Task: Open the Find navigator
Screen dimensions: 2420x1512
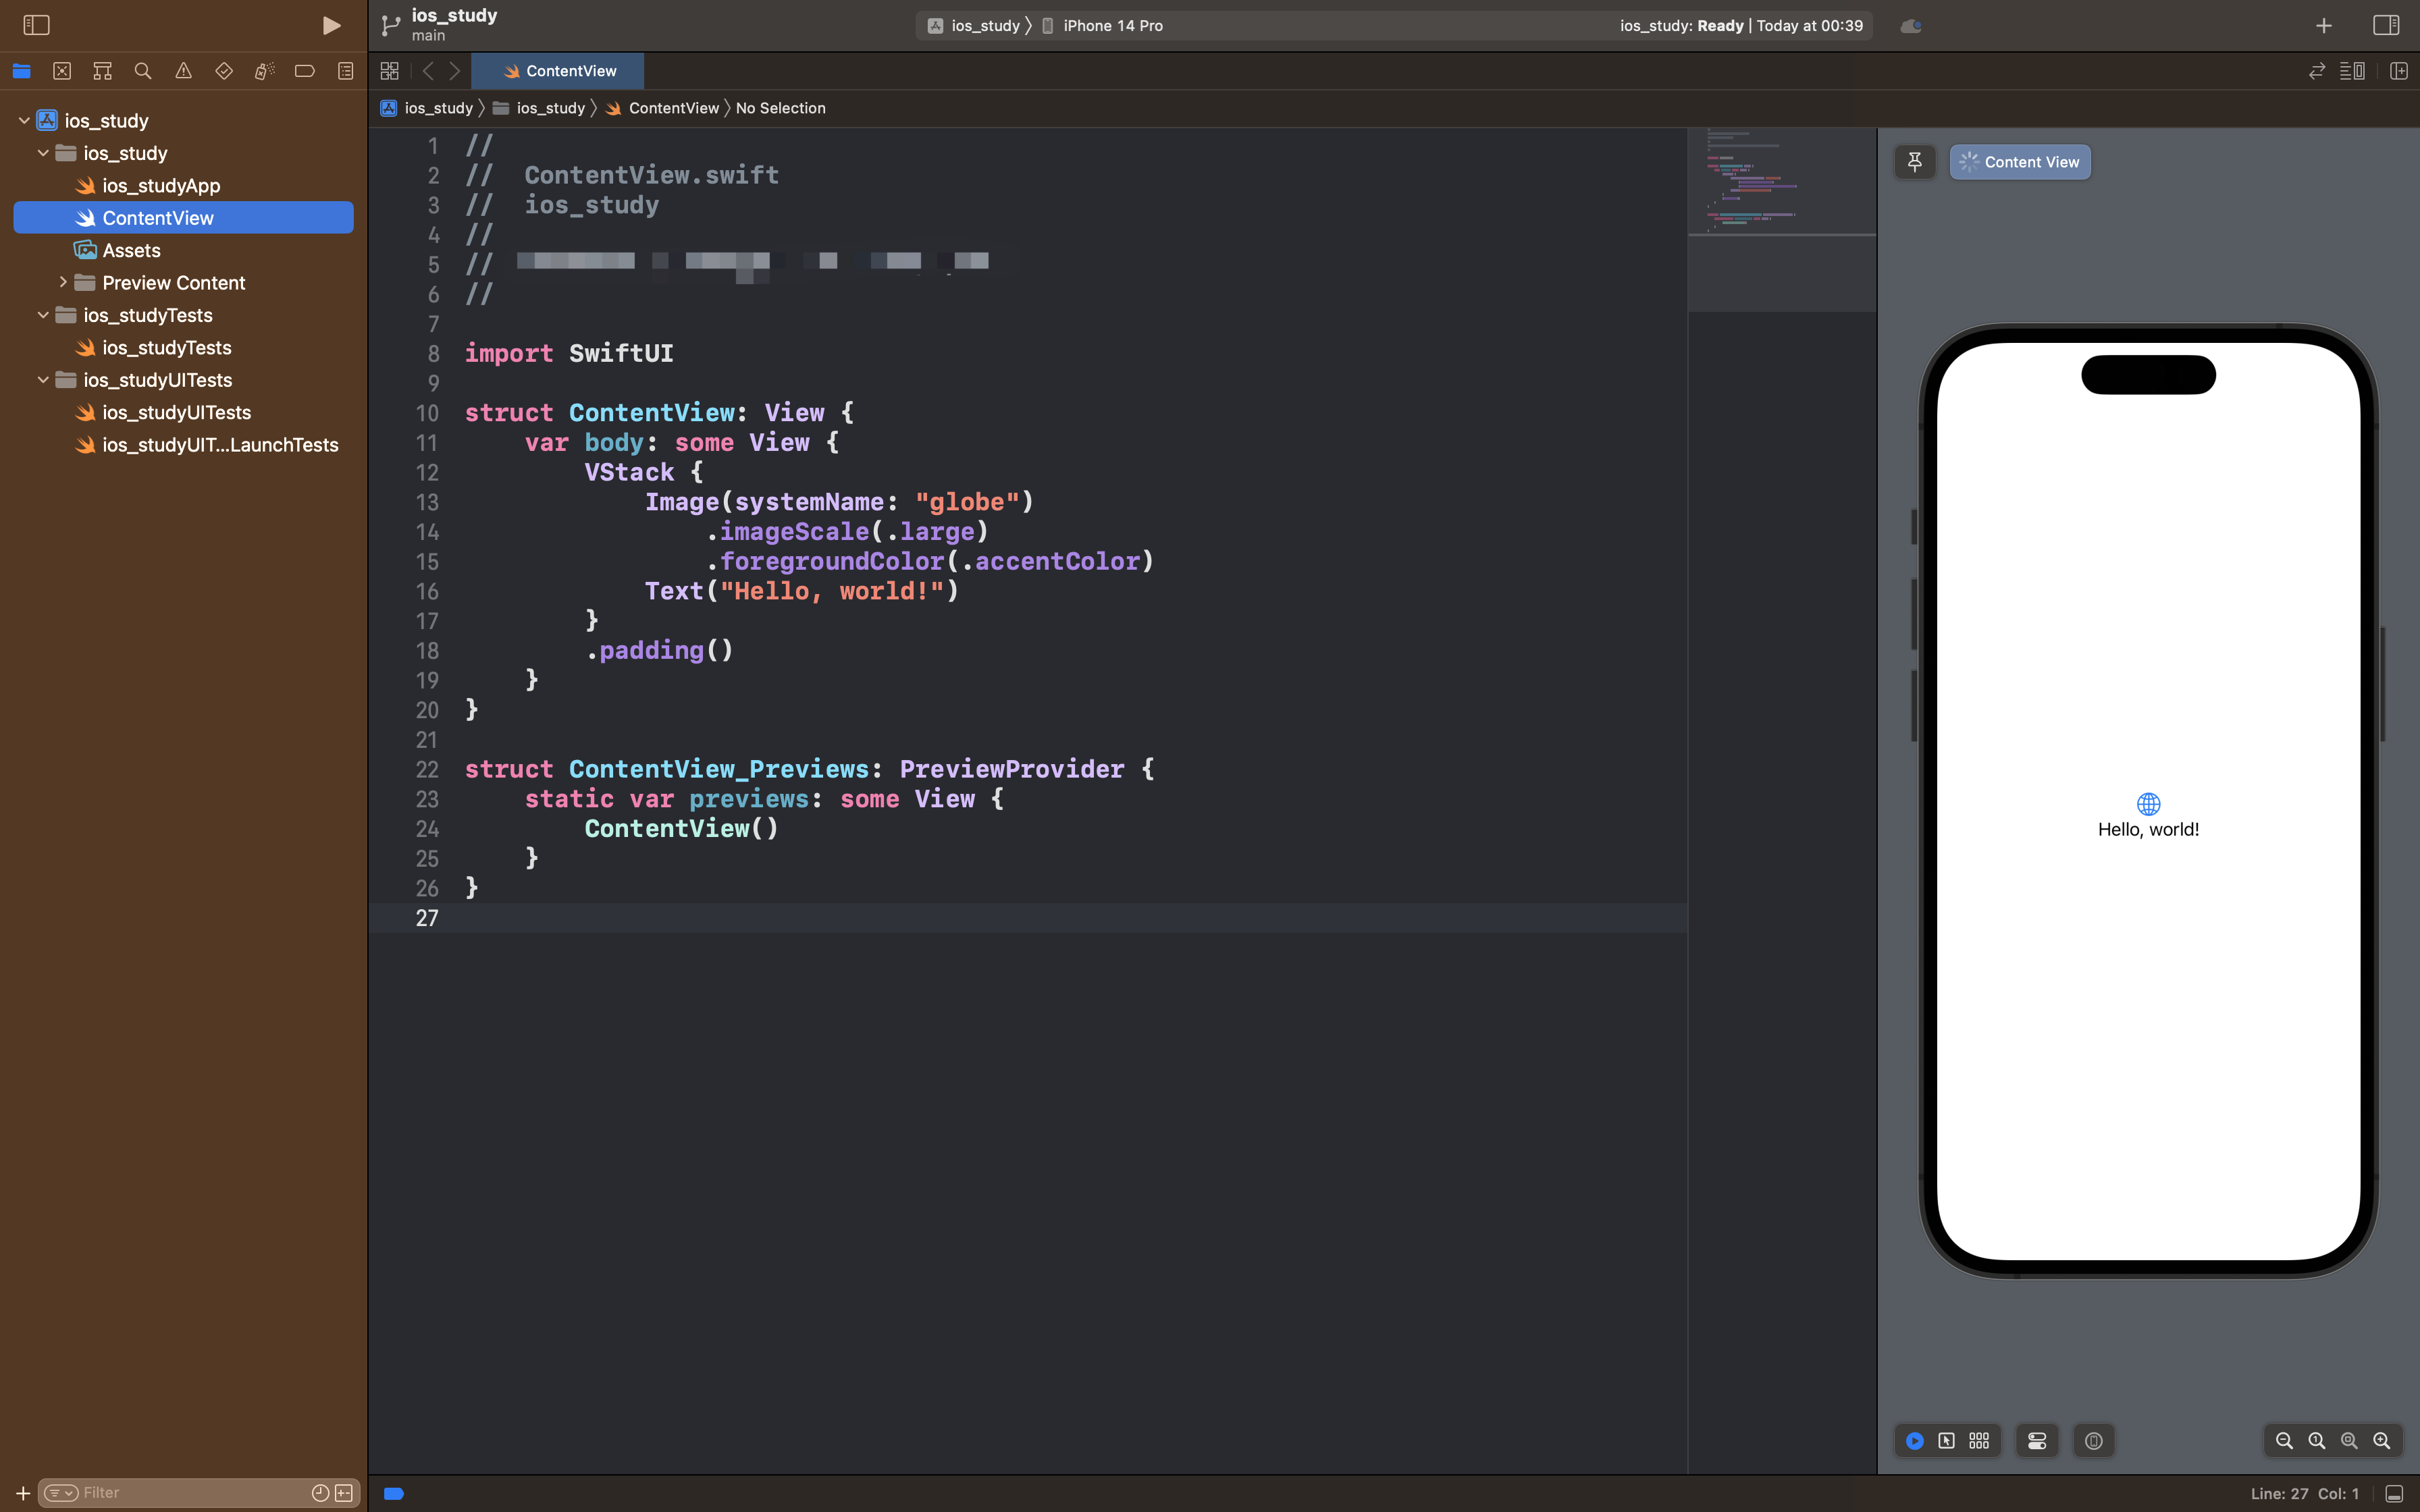Action: tap(143, 71)
